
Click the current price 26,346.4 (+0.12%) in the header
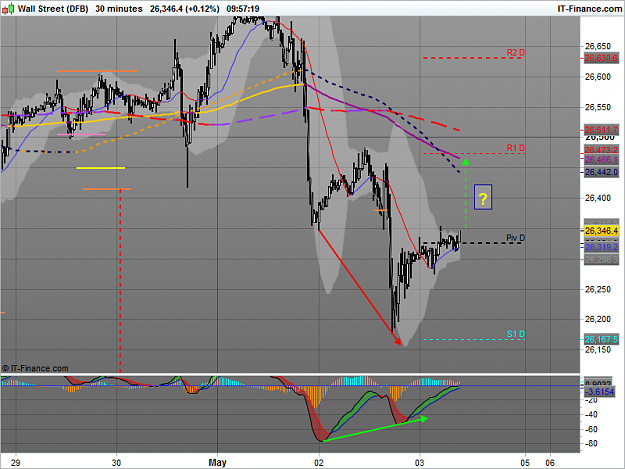[185, 9]
